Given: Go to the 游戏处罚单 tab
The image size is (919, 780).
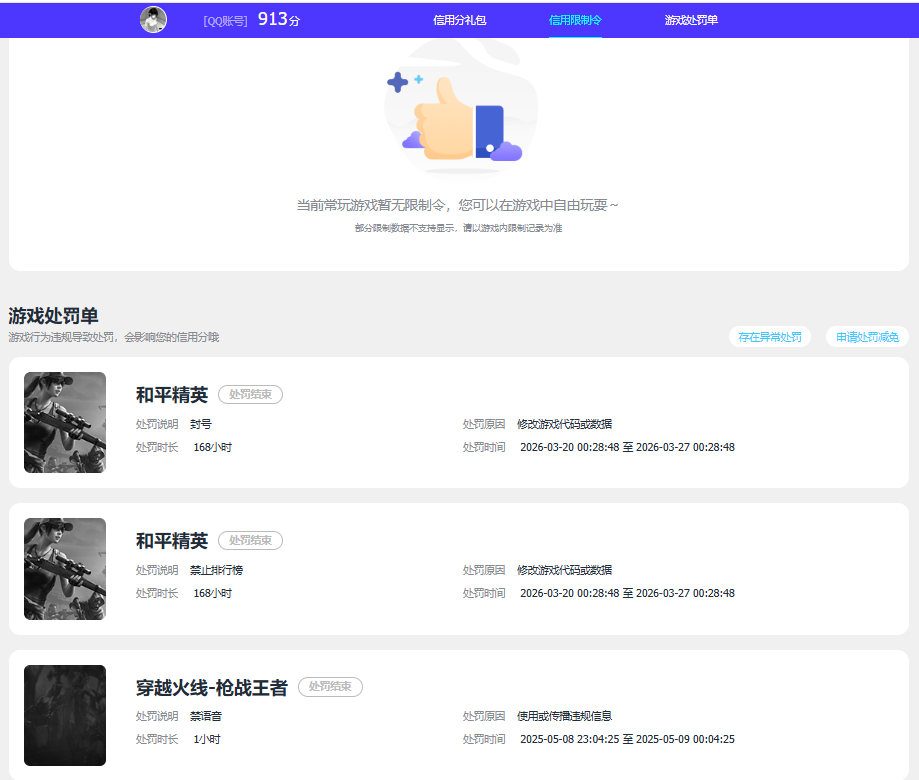Looking at the screenshot, I should [691, 20].
